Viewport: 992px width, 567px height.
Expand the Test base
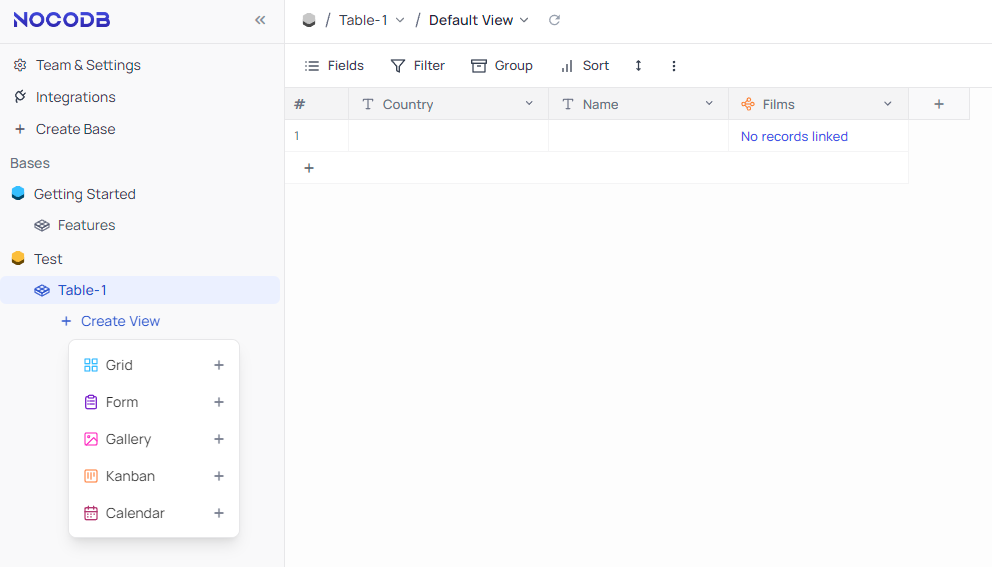[x=48, y=259]
